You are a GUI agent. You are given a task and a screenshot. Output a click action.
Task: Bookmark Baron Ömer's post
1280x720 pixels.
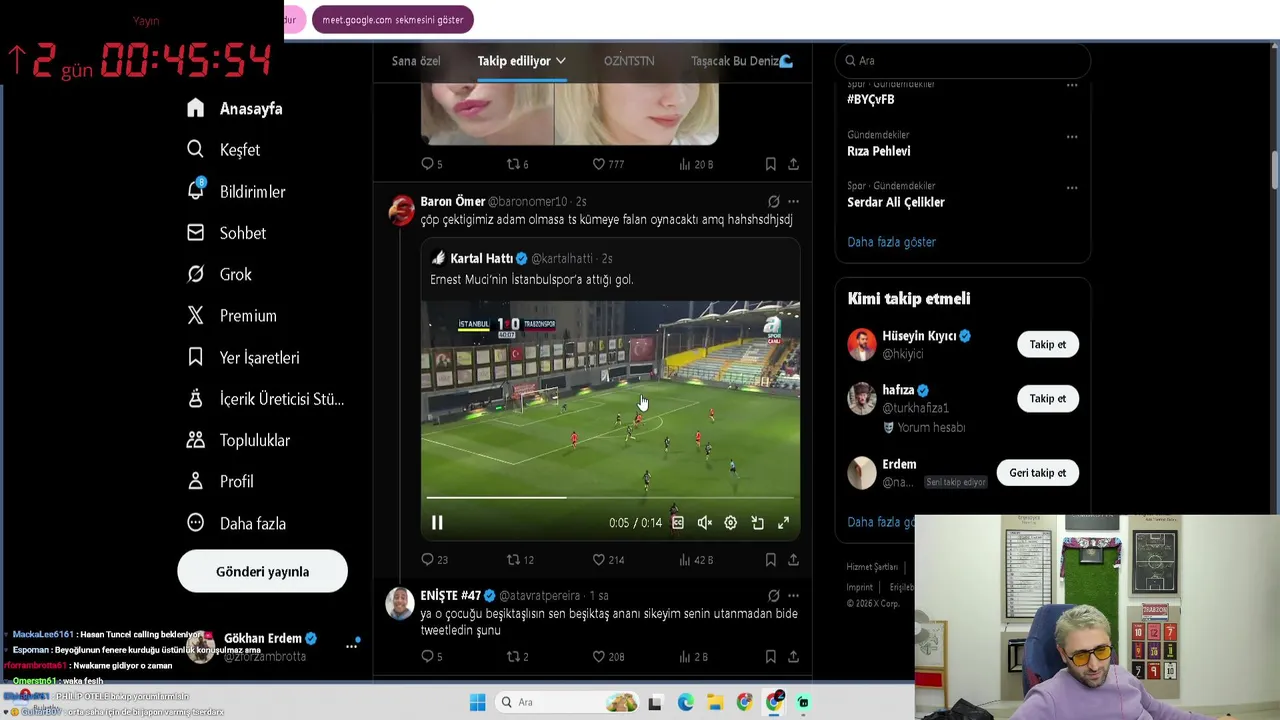coord(770,560)
